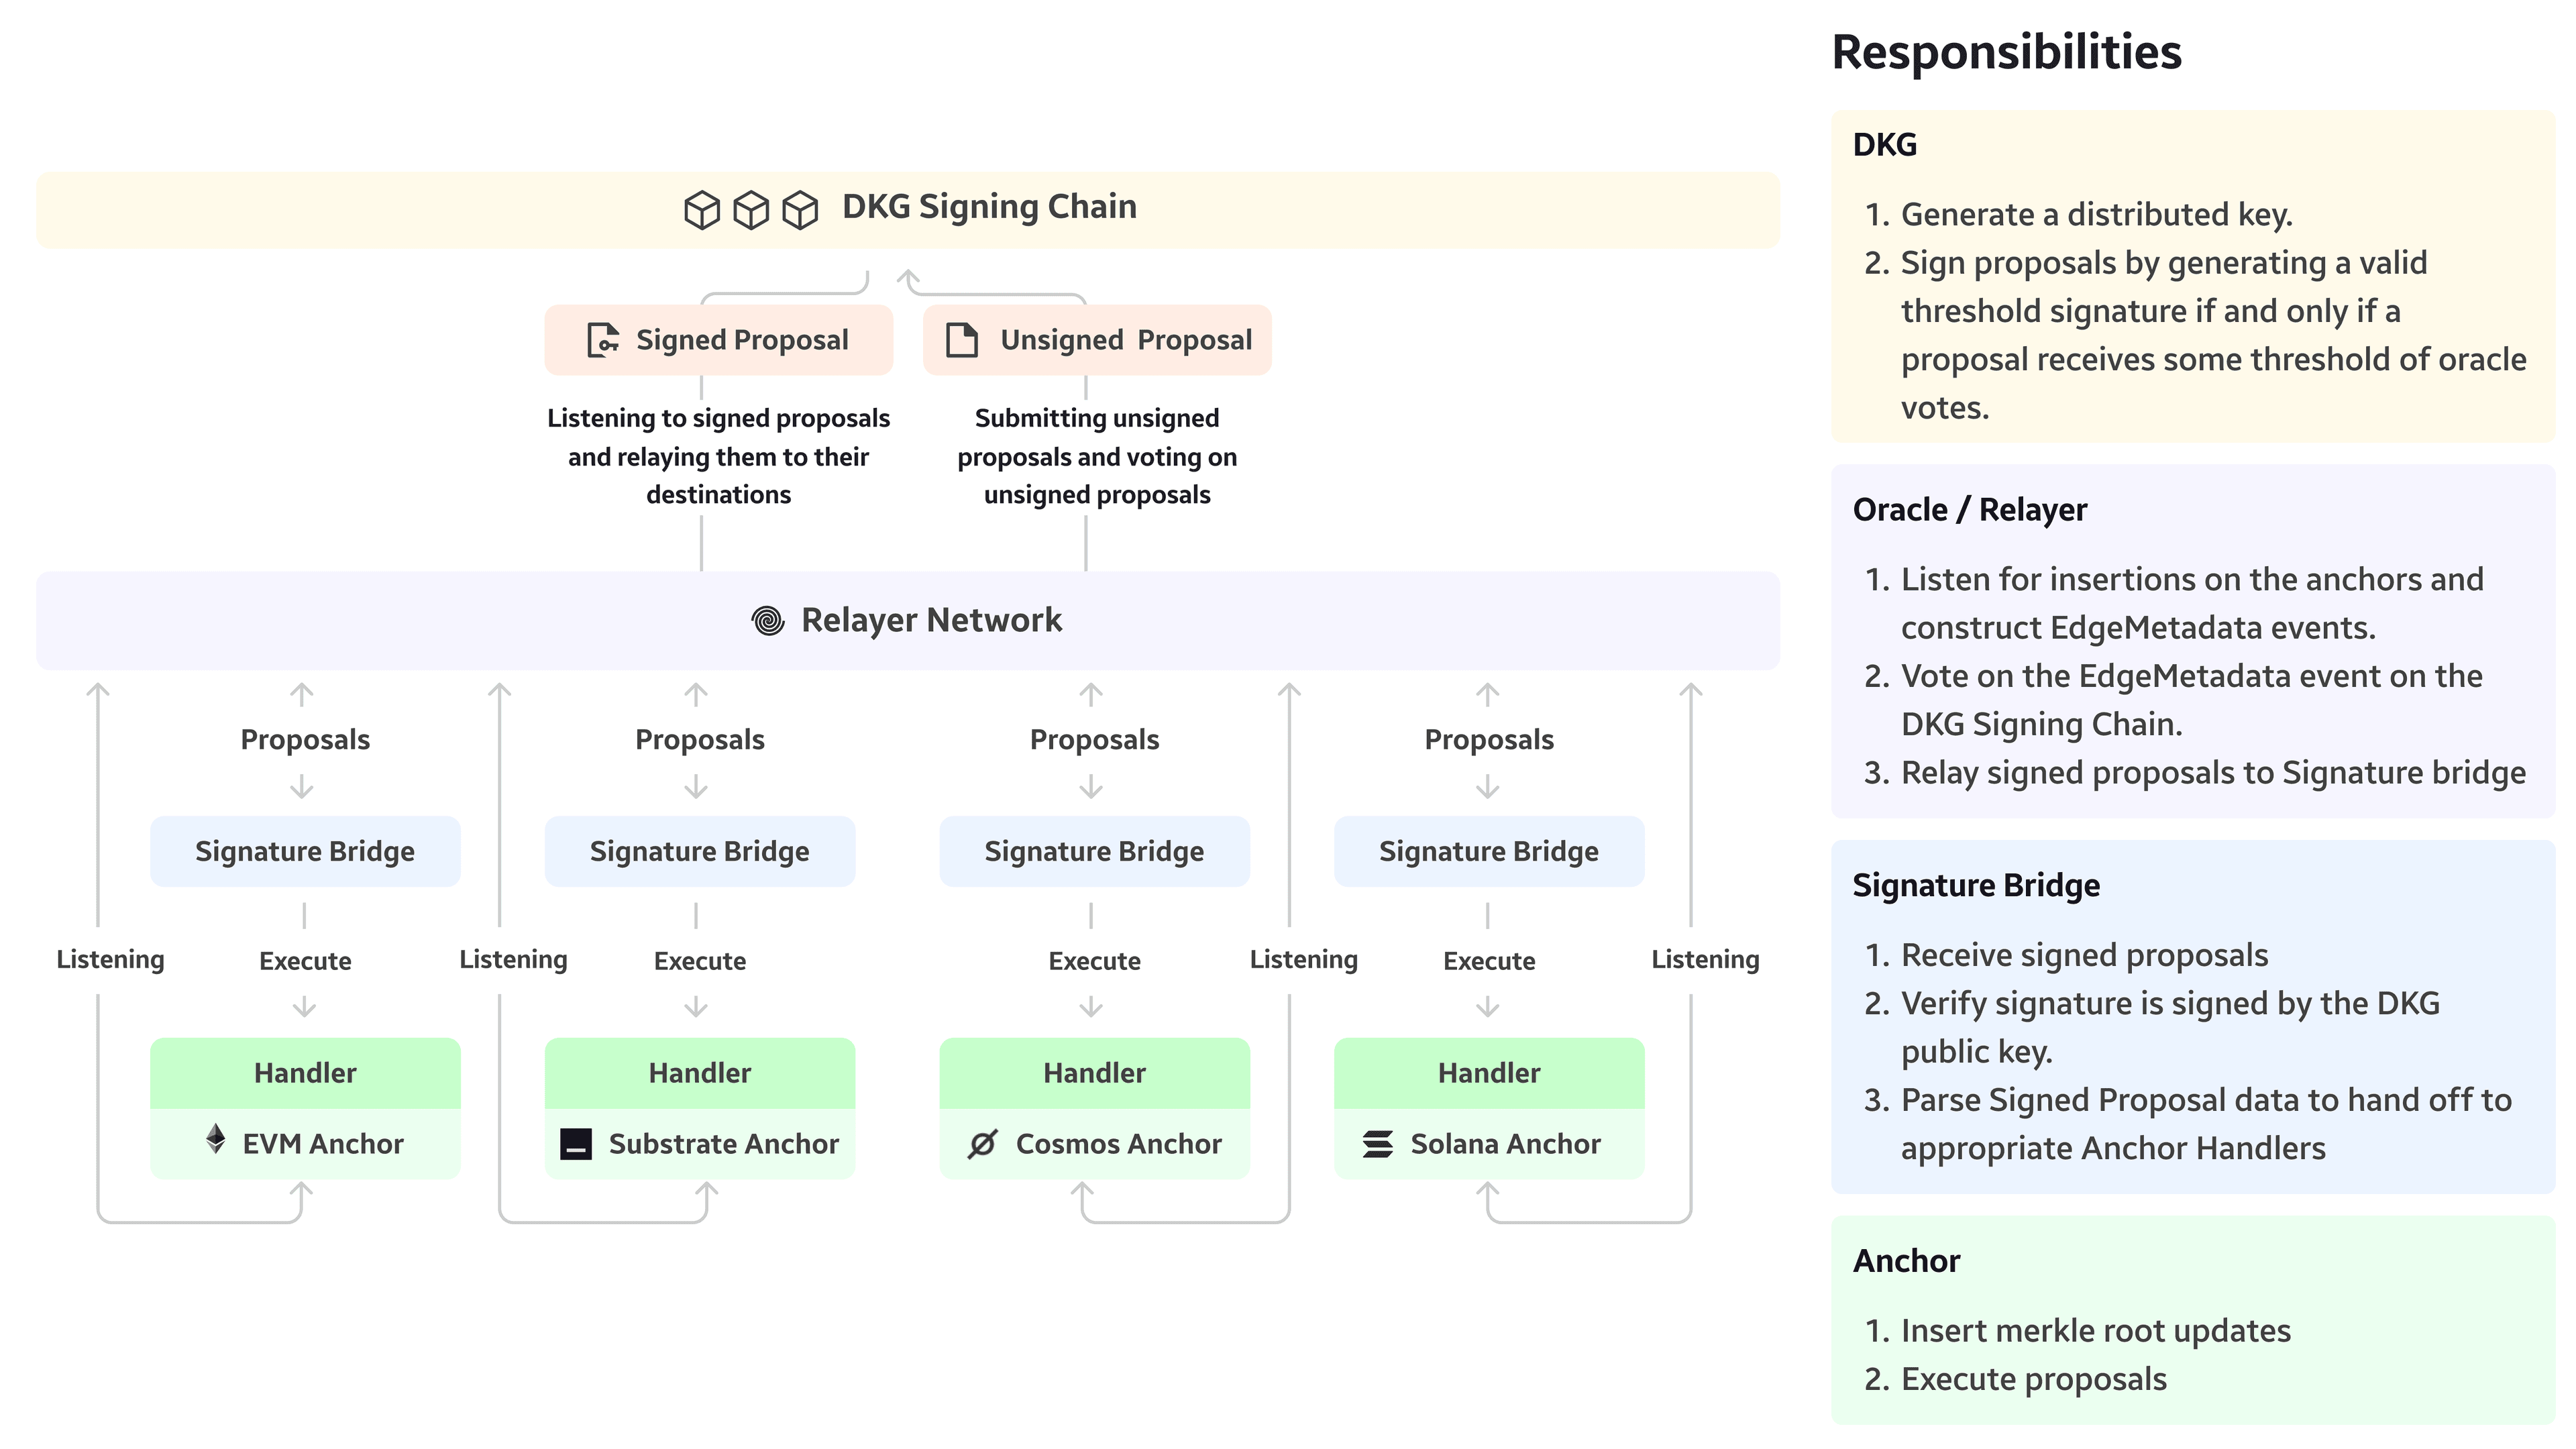Click the signed document key icon
The width and height of the screenshot is (2576, 1449).
point(603,340)
